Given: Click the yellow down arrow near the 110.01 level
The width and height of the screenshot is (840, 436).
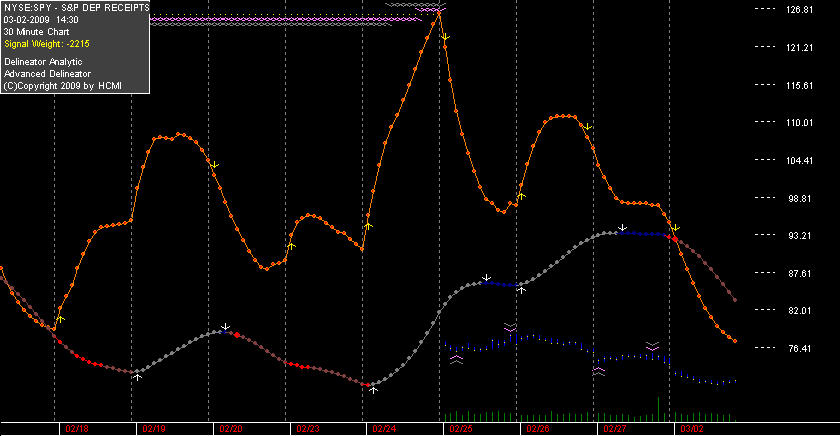Looking at the screenshot, I should (588, 126).
